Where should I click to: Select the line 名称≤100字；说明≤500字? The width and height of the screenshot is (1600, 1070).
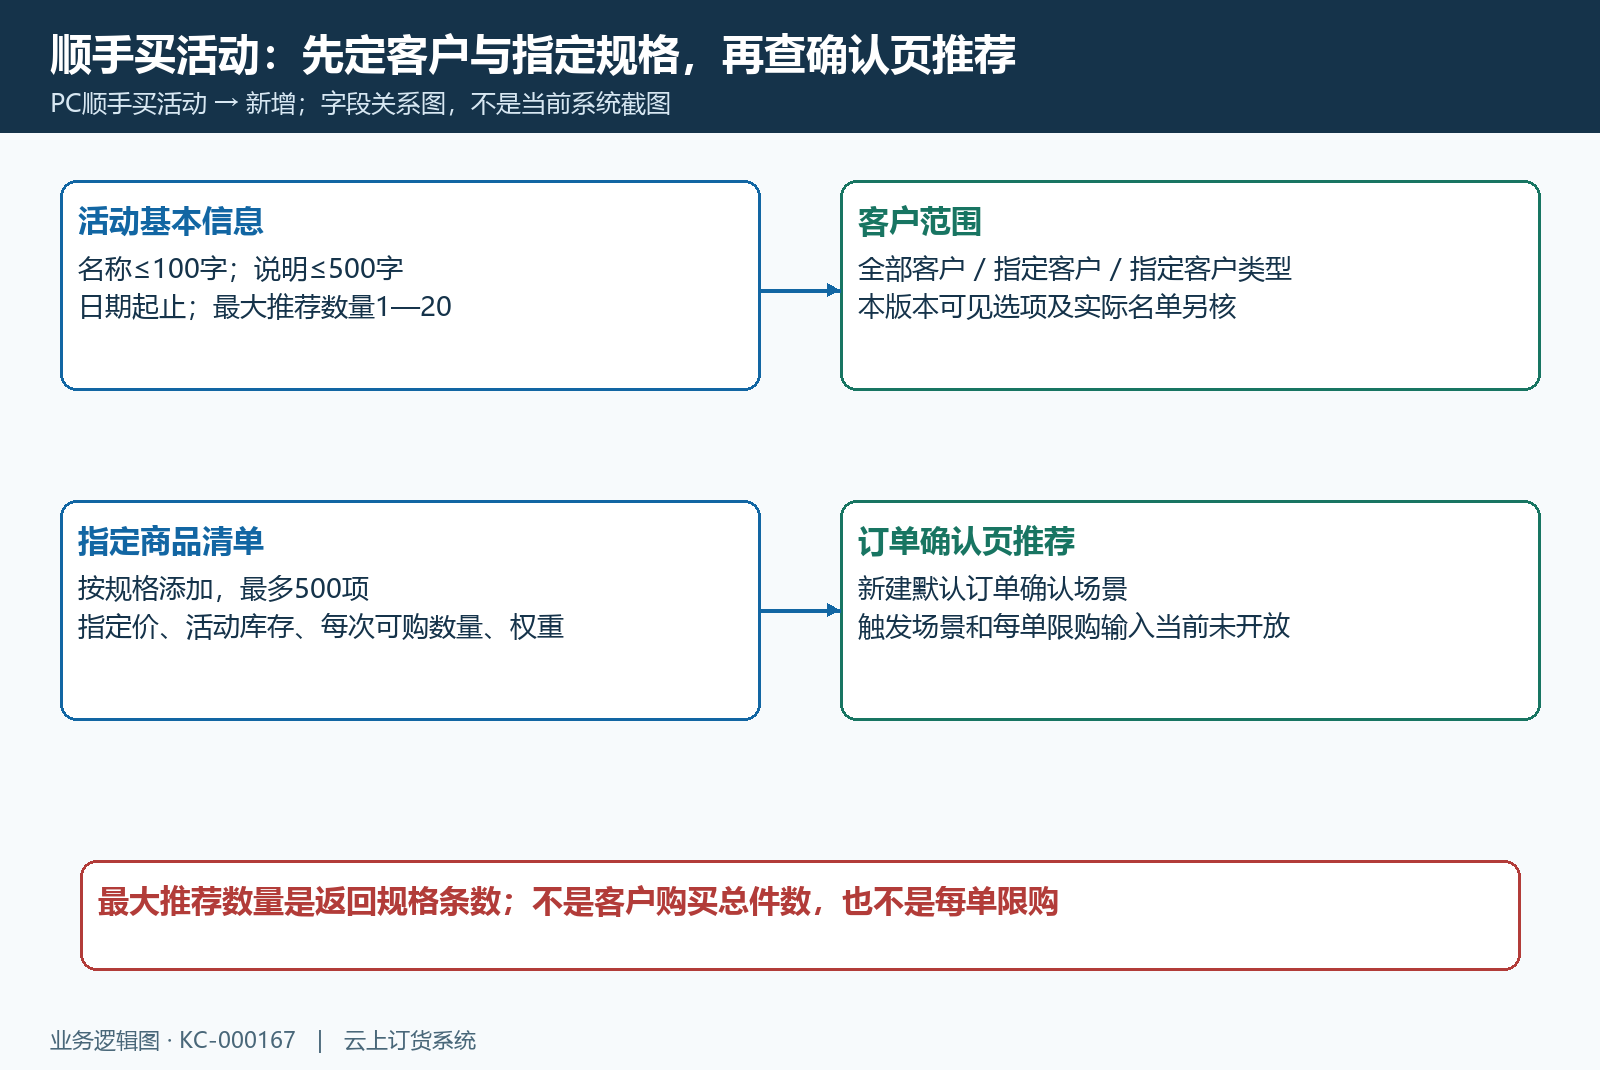tap(241, 268)
